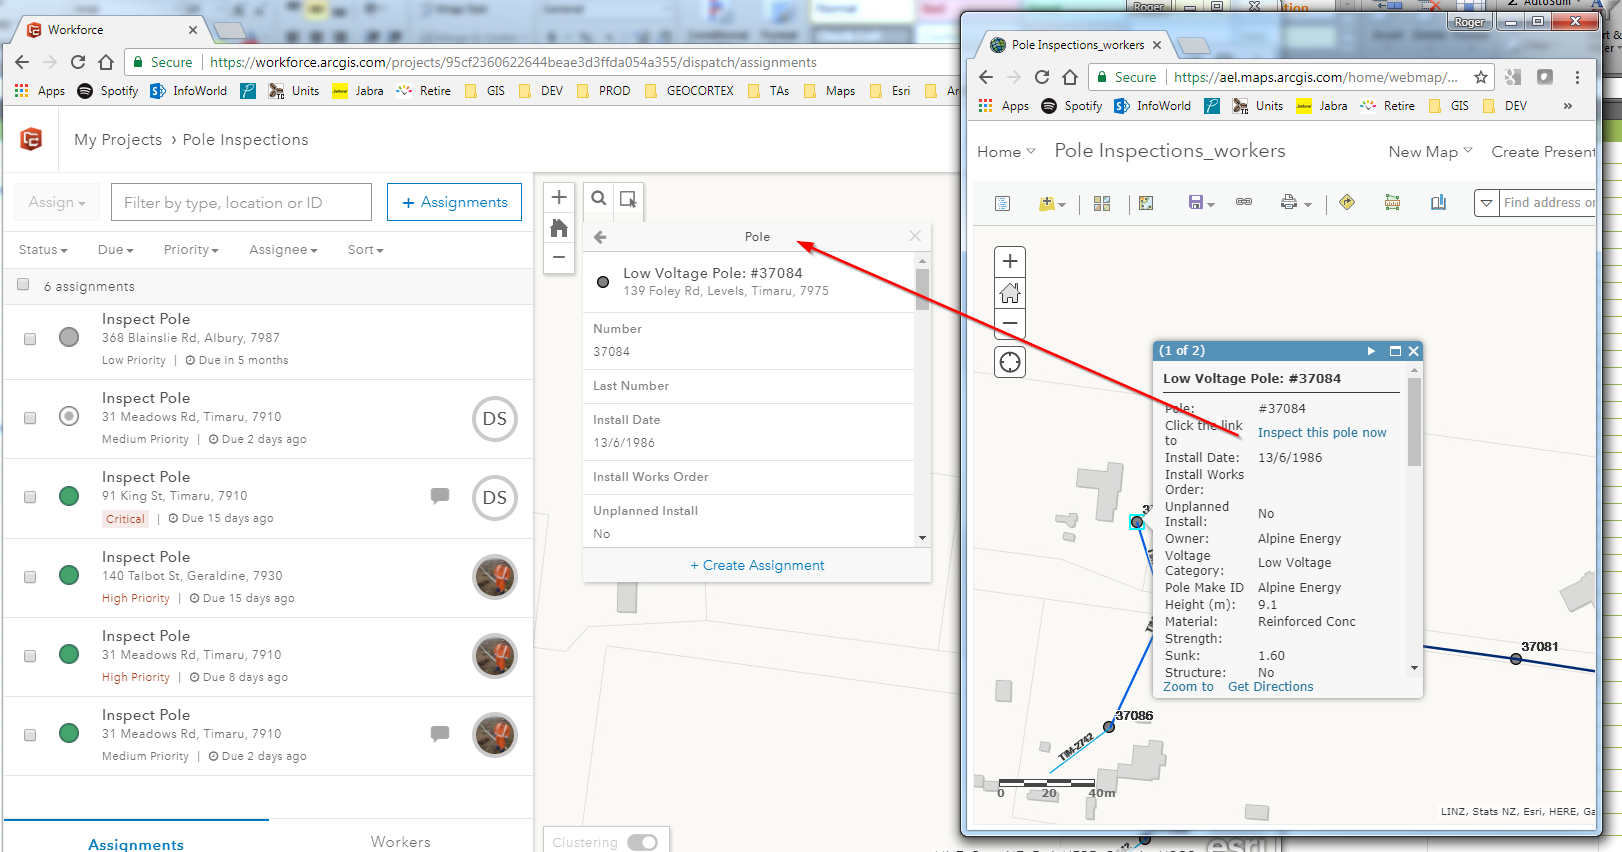This screenshot has width=1622, height=852.
Task: Check the 31 Meadows Rd assignment due 8 days ago
Action: click(30, 656)
